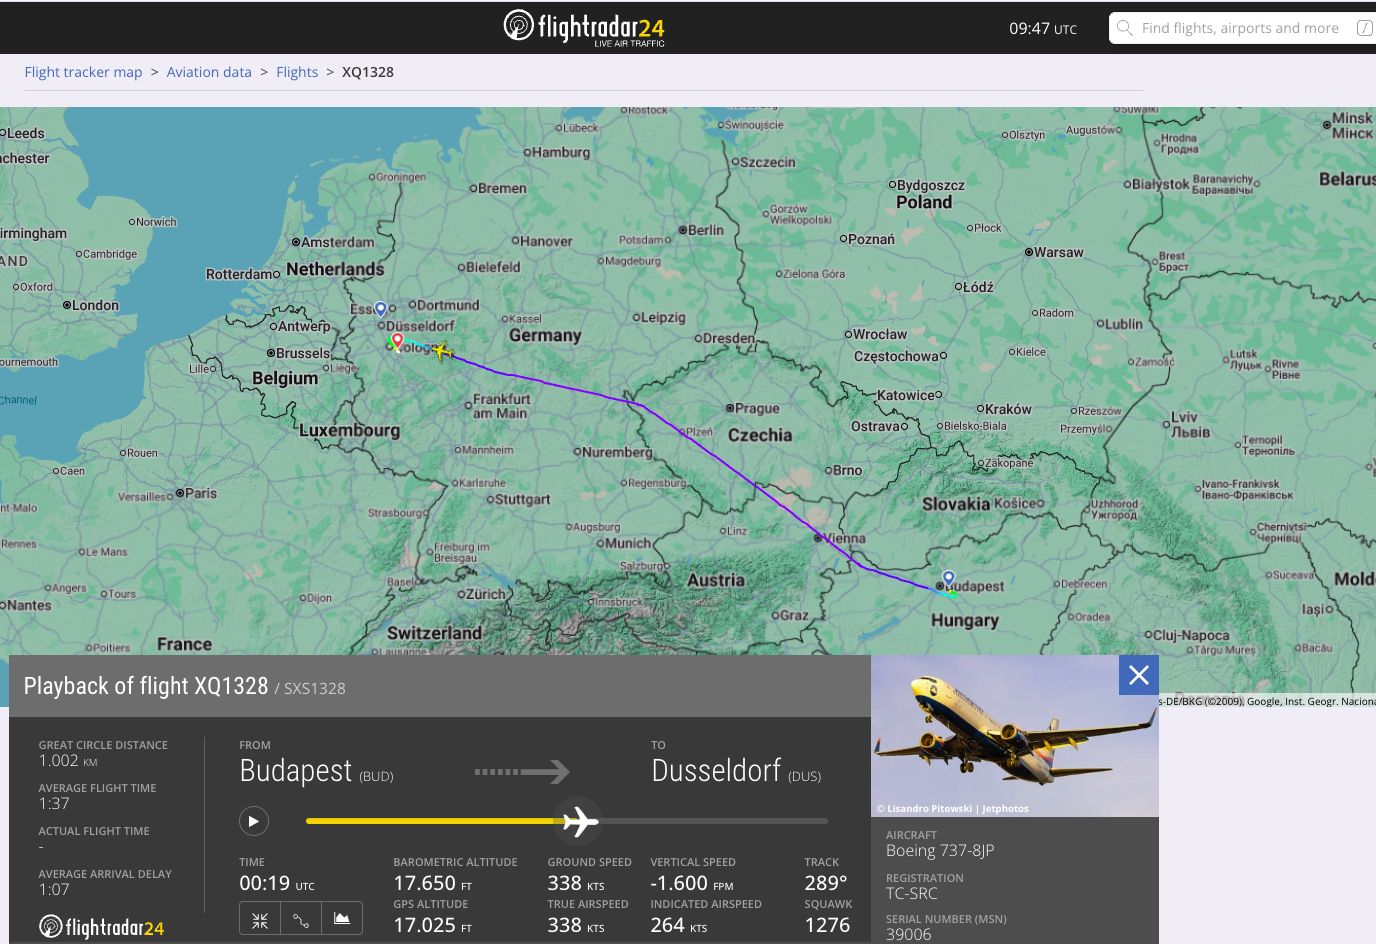Click the plane handle on the playback slider

click(x=579, y=822)
